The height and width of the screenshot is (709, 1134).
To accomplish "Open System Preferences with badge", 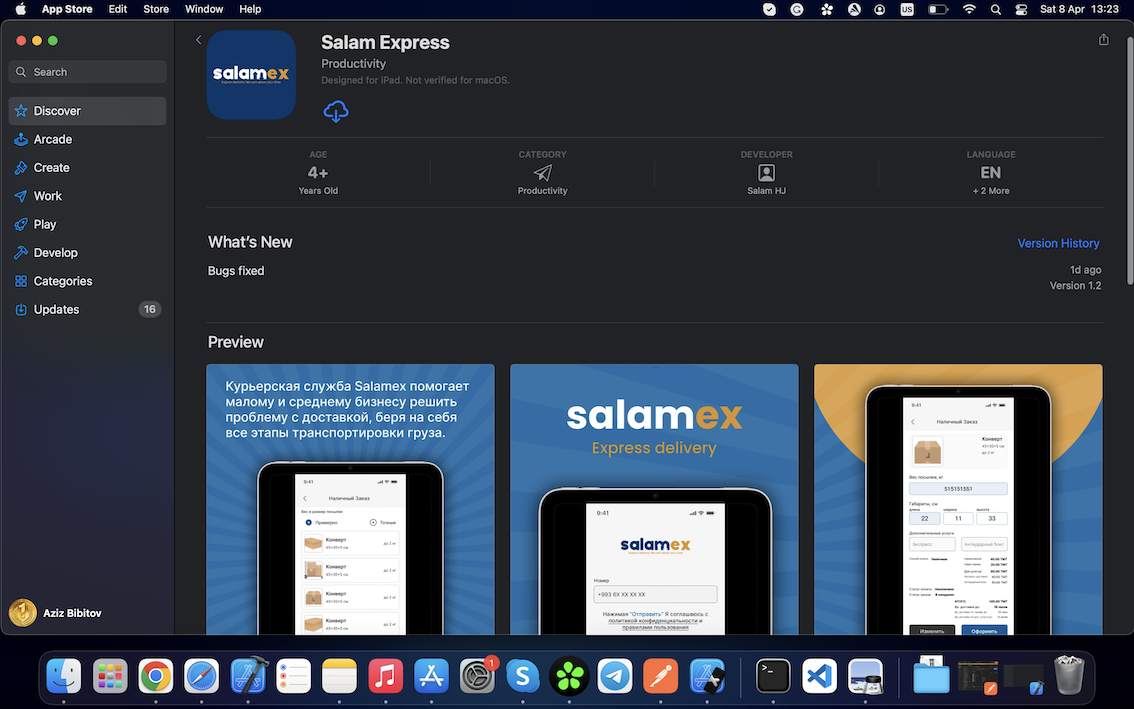I will coord(477,676).
